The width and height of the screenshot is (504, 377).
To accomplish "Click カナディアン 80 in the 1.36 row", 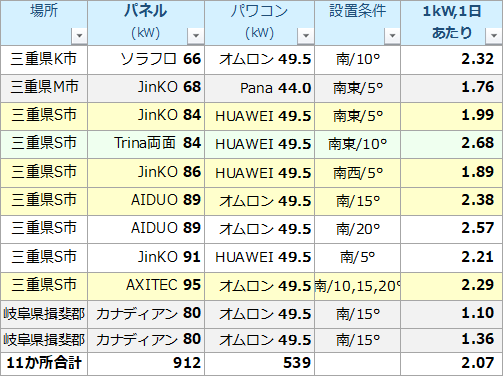I will click(x=146, y=340).
